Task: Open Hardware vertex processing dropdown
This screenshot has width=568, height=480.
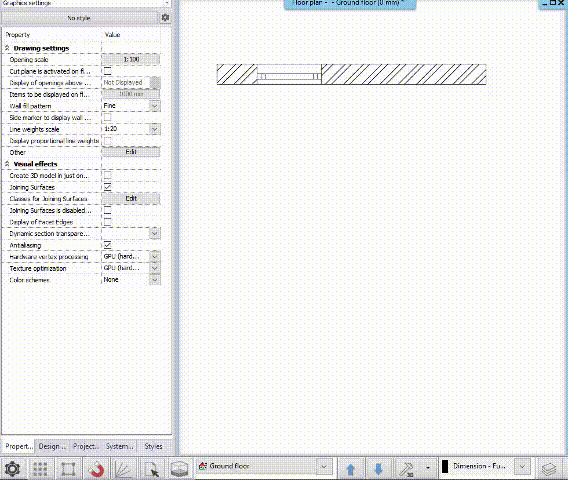Action: (x=155, y=256)
